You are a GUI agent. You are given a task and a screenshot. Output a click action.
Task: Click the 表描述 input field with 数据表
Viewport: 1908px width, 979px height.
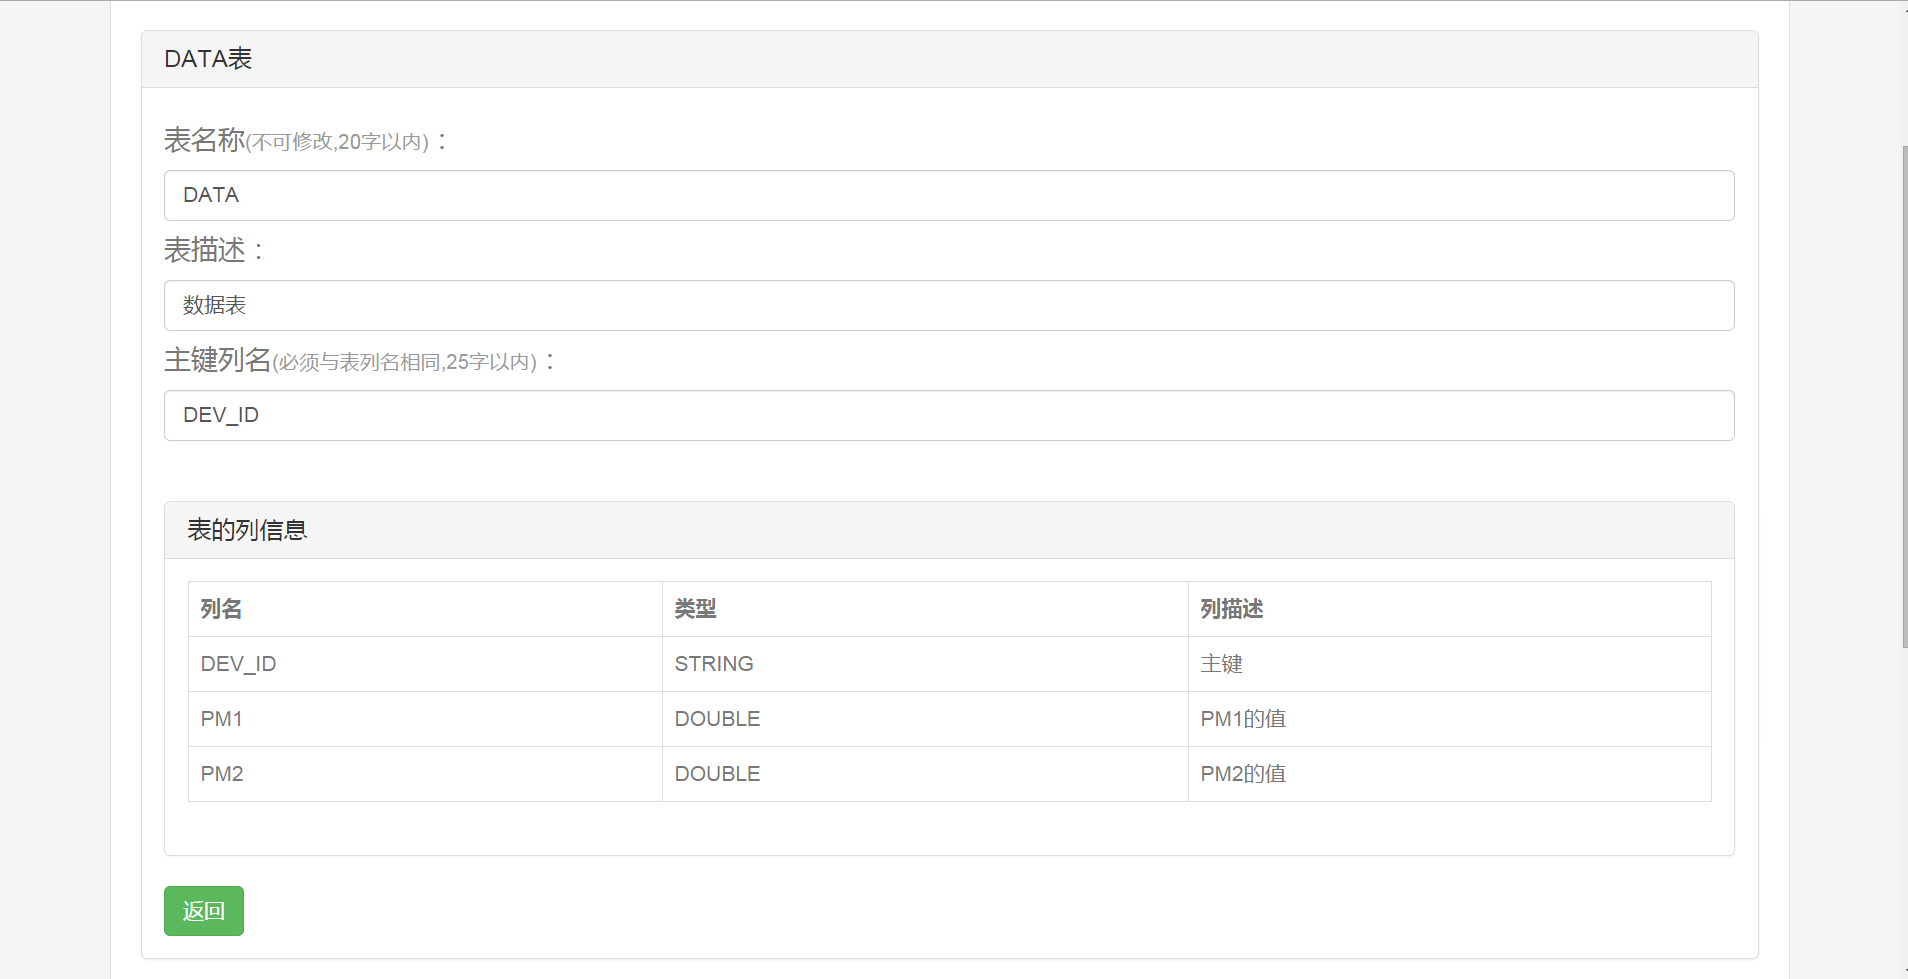pos(948,305)
